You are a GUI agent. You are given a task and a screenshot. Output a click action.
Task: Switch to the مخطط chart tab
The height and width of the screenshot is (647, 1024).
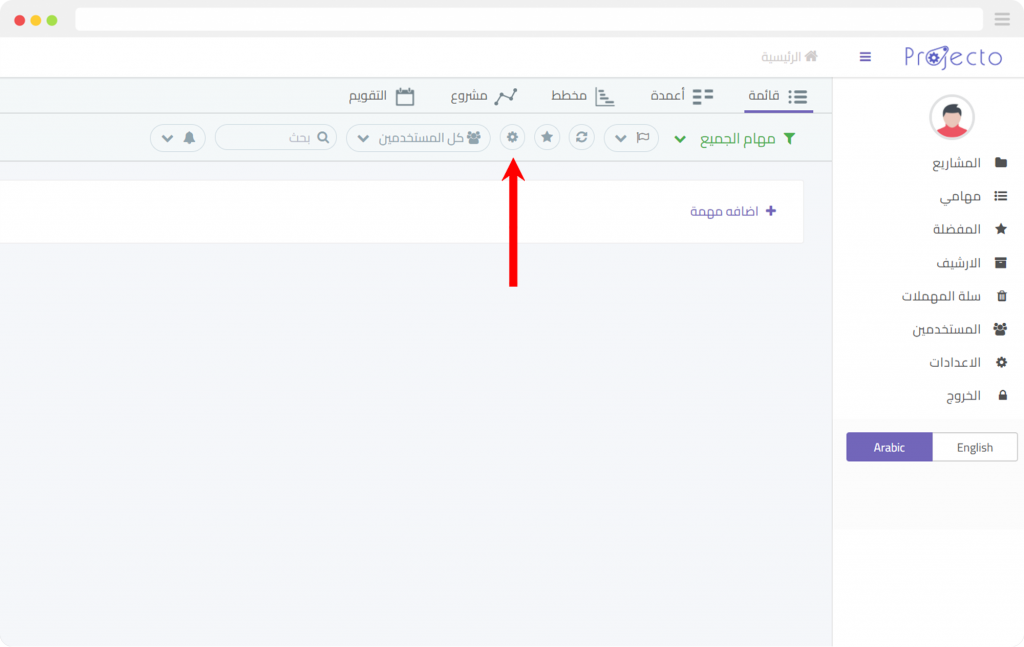[x=583, y=97]
